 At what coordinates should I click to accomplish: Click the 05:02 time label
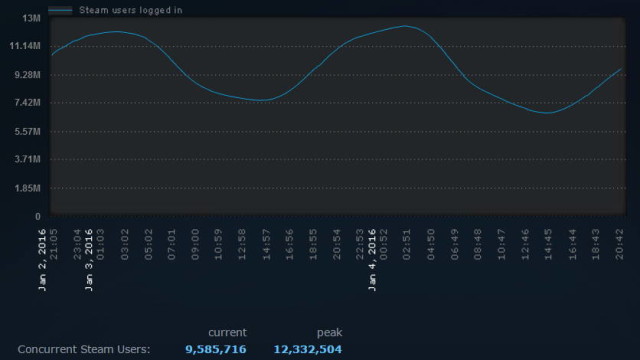pyautogui.click(x=148, y=244)
